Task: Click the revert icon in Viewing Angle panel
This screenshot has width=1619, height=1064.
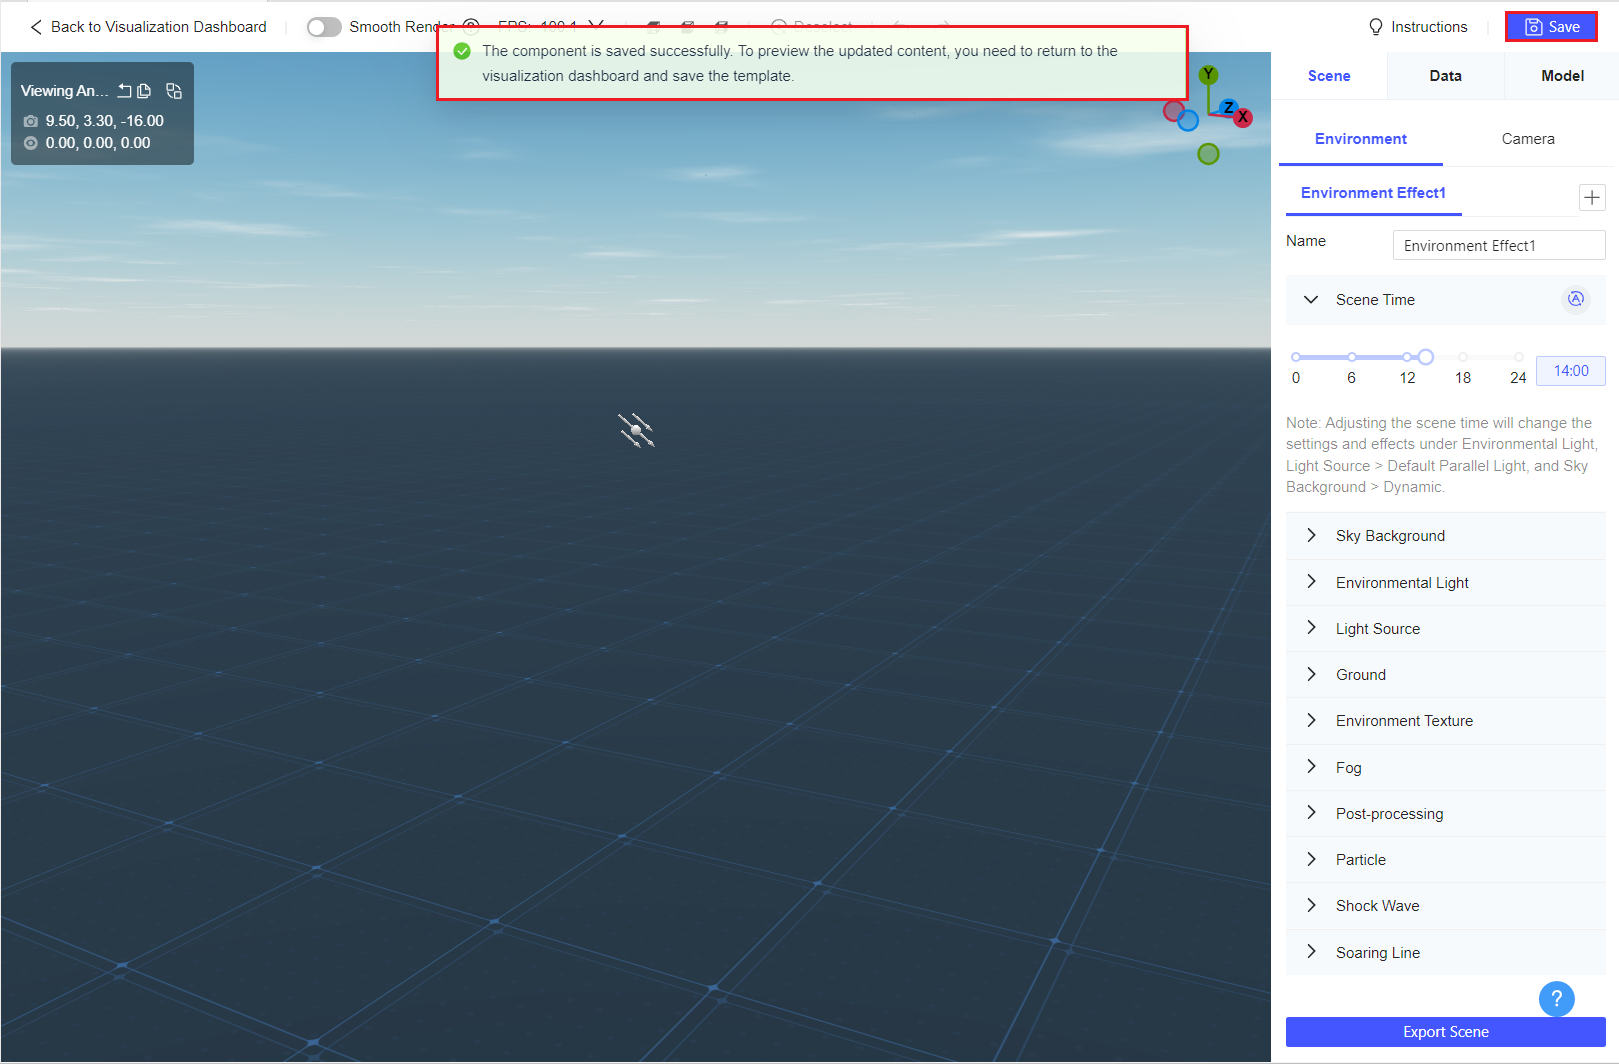Action: [x=125, y=90]
